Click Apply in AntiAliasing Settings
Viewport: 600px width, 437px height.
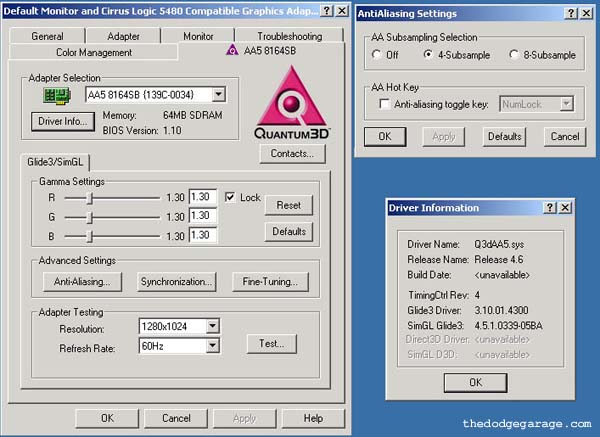pyautogui.click(x=444, y=137)
